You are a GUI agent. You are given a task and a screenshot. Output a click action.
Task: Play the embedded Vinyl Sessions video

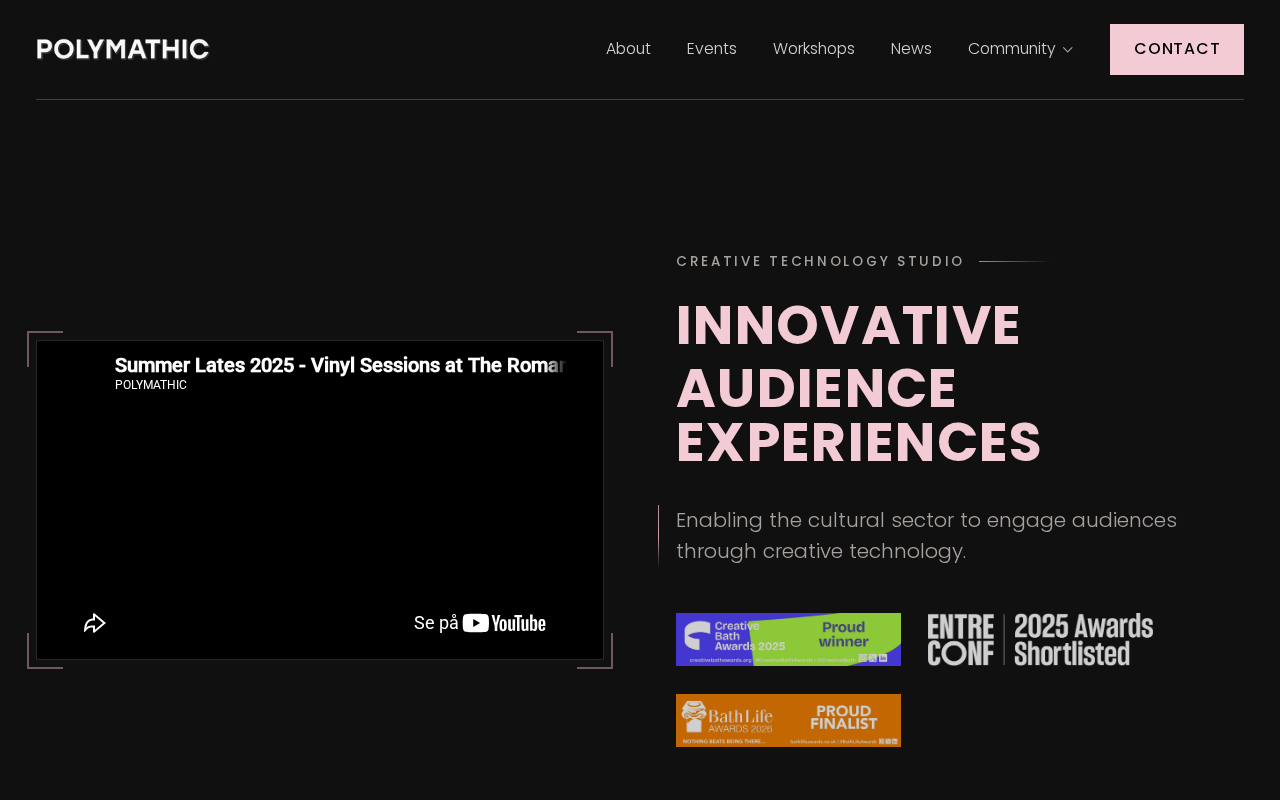point(320,500)
